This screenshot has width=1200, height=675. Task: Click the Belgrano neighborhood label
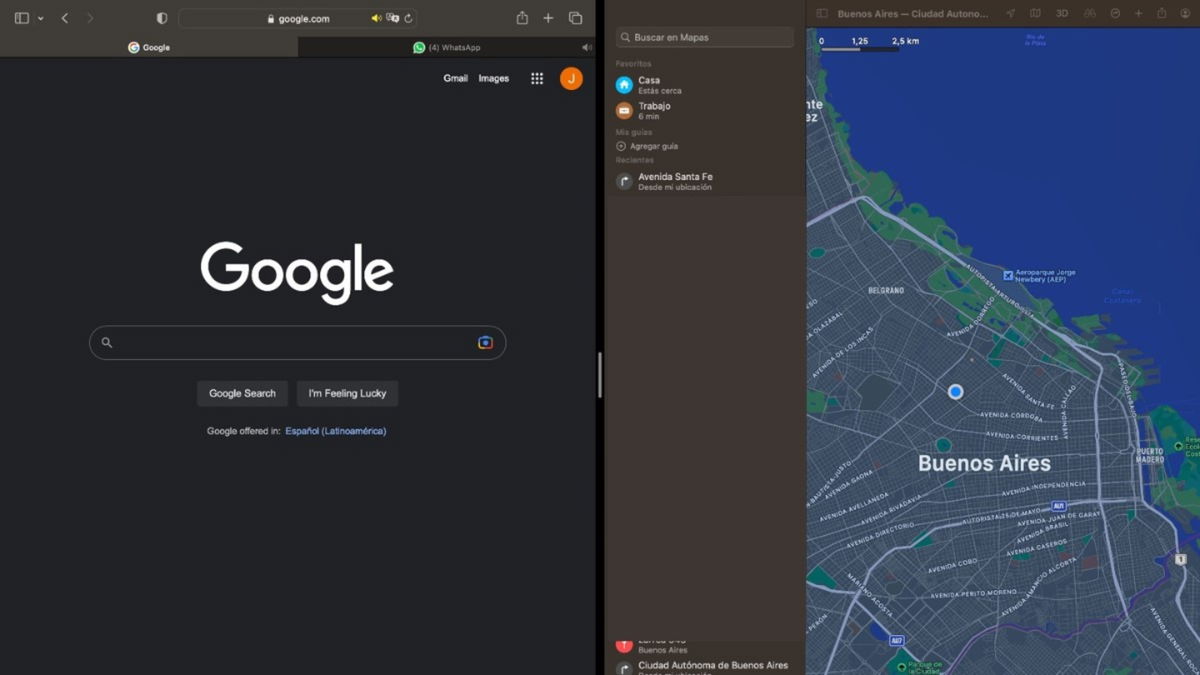point(886,290)
